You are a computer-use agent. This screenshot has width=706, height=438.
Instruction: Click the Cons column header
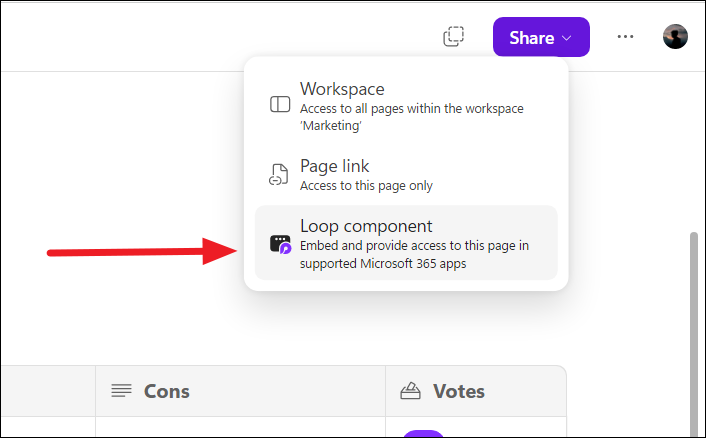point(240,391)
